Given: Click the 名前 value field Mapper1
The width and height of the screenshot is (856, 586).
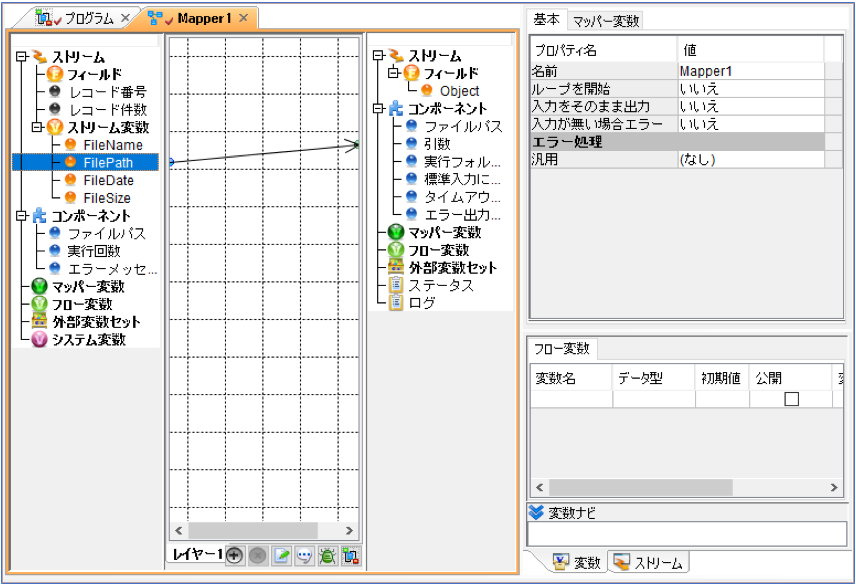Looking at the screenshot, I should click(x=751, y=71).
